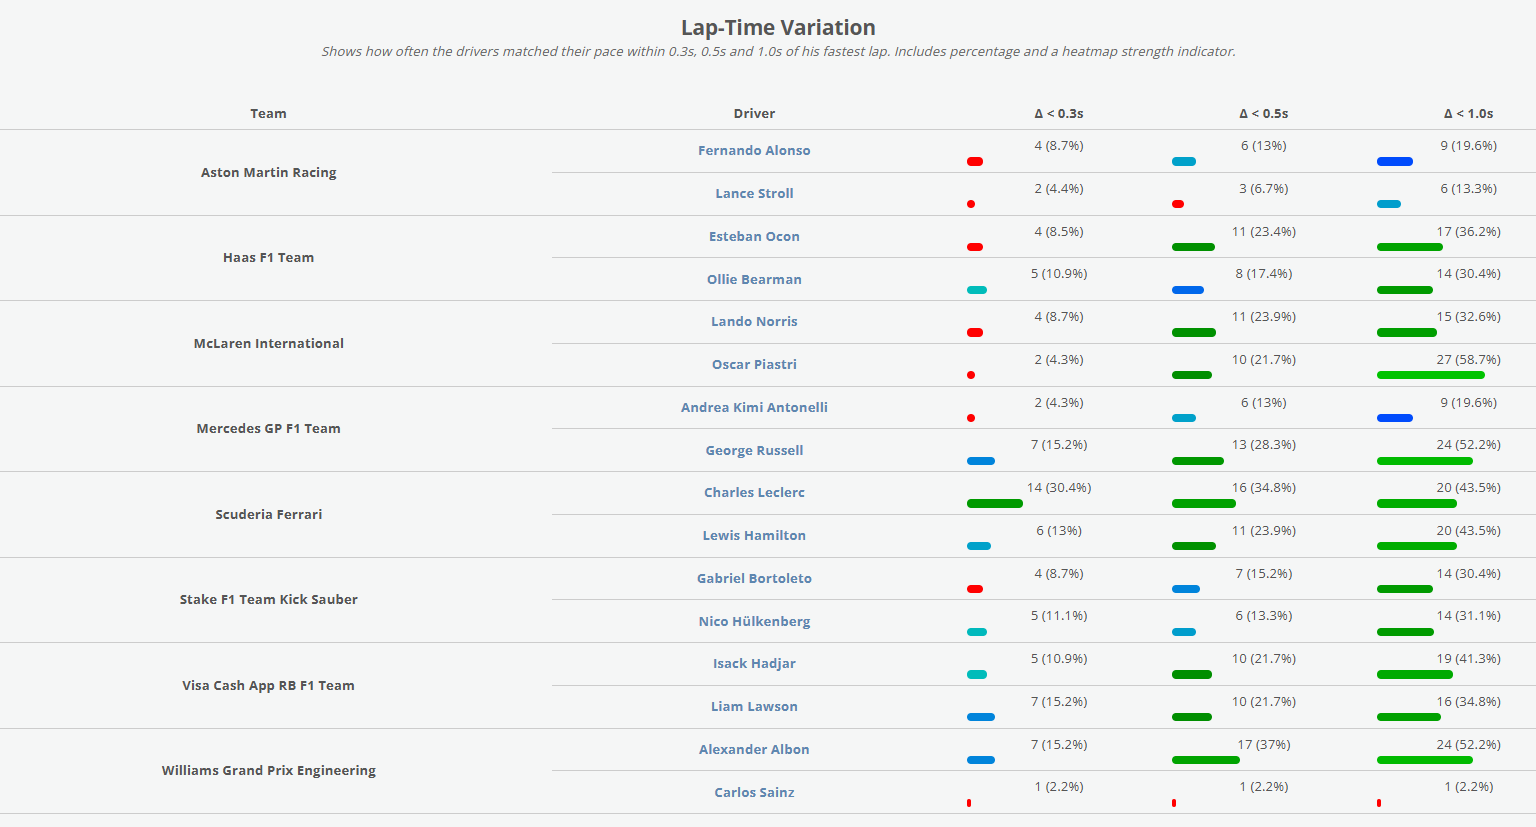Click Russell's green Δ < 1.0s heatmap bar

1425,461
